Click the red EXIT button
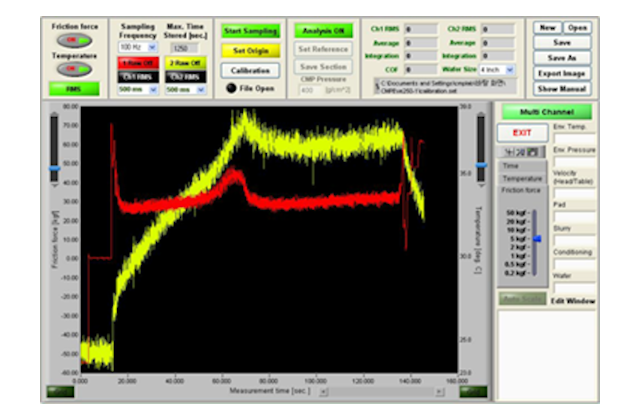 click(521, 132)
